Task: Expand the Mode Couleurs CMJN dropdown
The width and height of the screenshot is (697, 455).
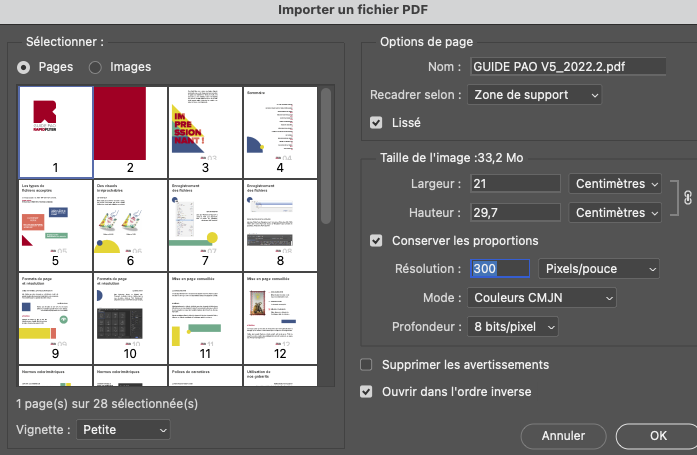Action: click(x=541, y=298)
